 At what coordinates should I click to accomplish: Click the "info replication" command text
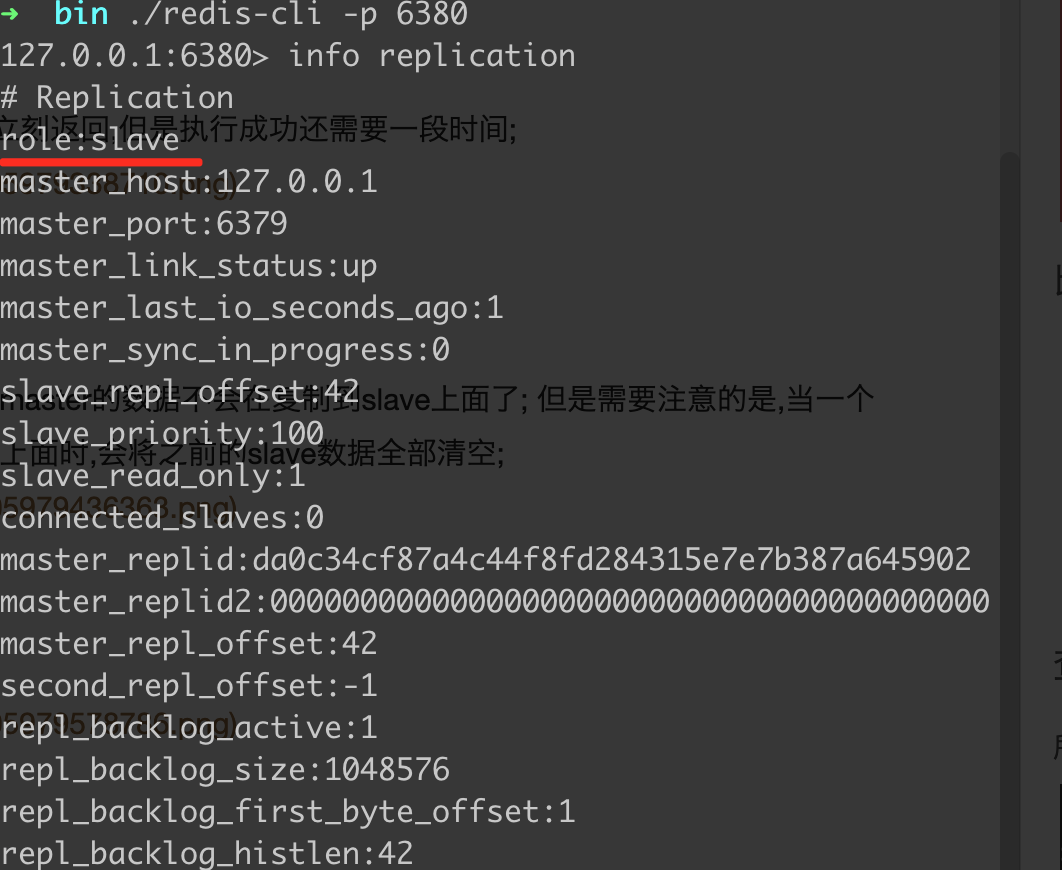pyautogui.click(x=432, y=56)
